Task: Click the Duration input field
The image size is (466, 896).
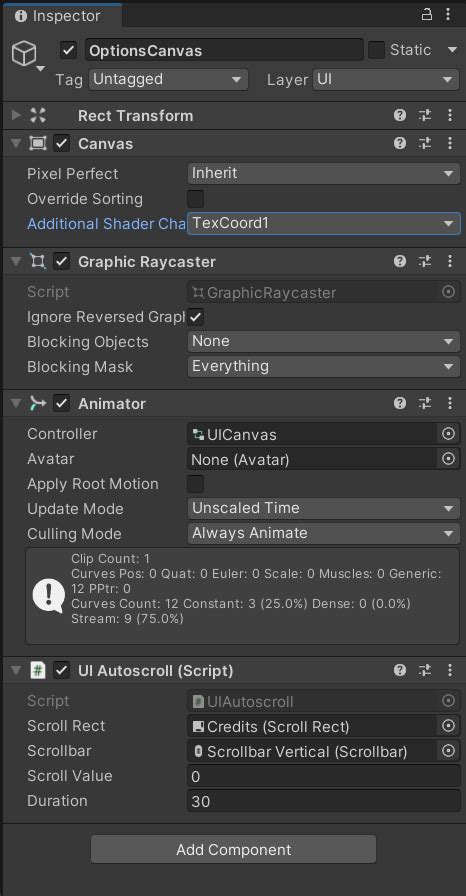Action: coord(323,801)
